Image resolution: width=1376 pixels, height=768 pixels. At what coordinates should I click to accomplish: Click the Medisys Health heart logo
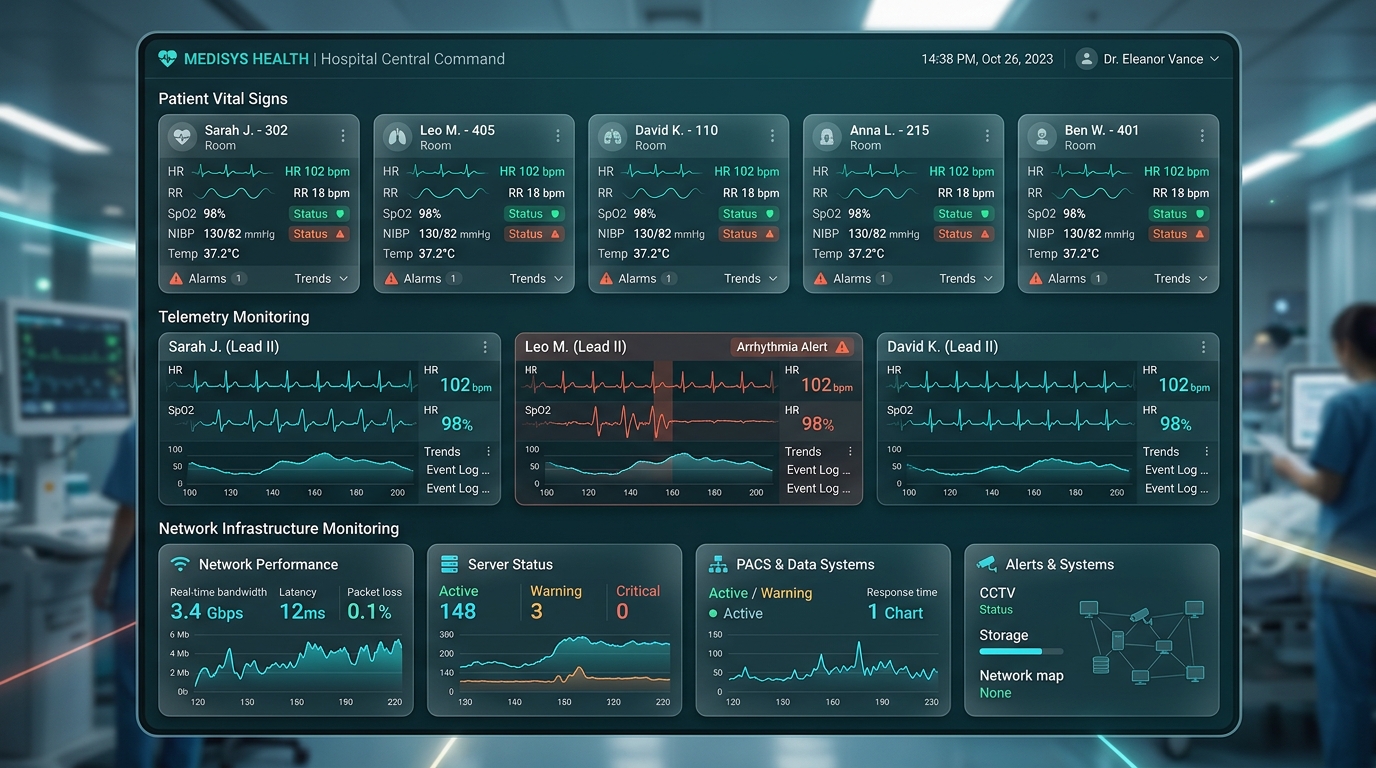pyautogui.click(x=167, y=59)
